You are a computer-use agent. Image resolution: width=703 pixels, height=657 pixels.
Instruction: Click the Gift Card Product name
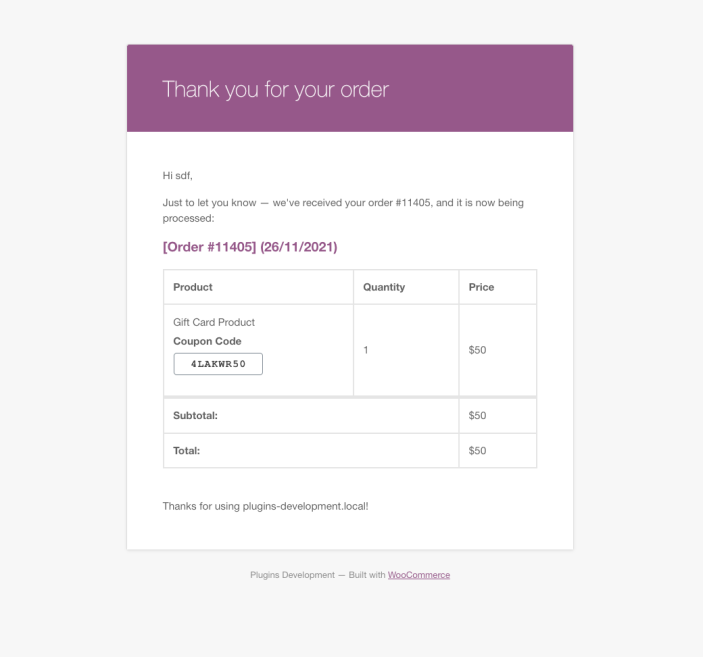point(214,322)
